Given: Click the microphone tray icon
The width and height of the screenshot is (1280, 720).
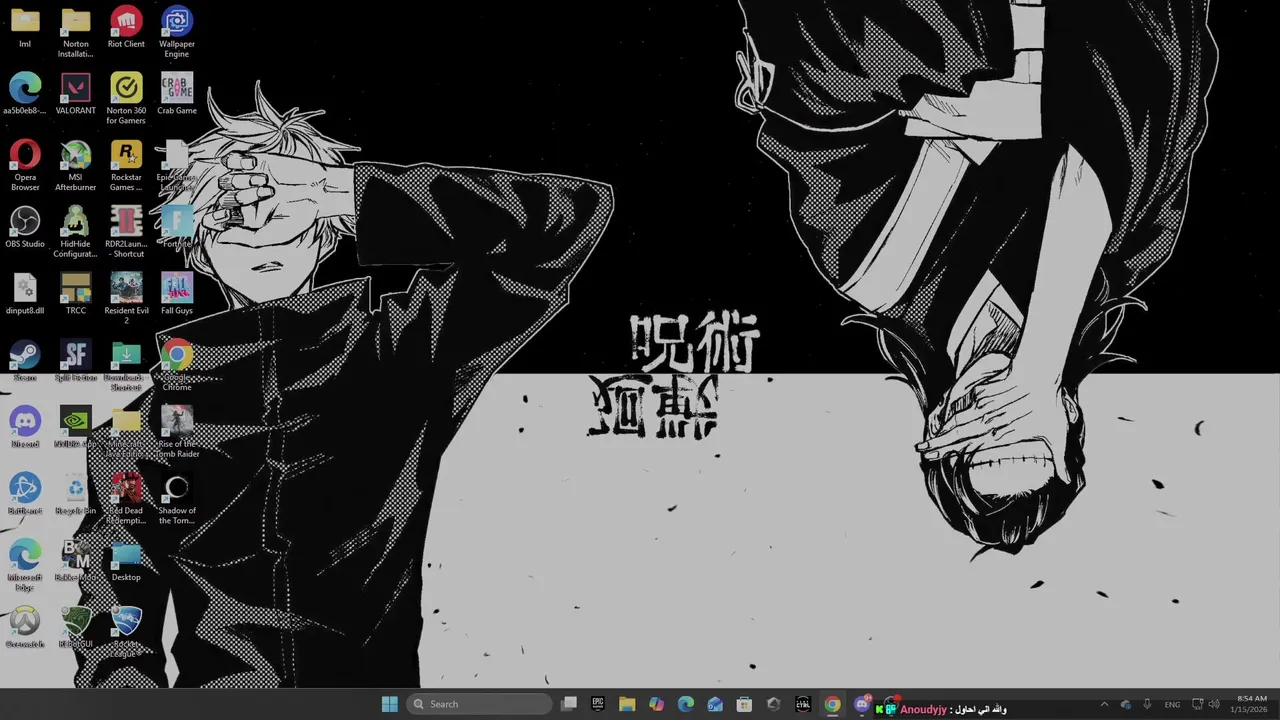Looking at the screenshot, I should (x=1147, y=704).
